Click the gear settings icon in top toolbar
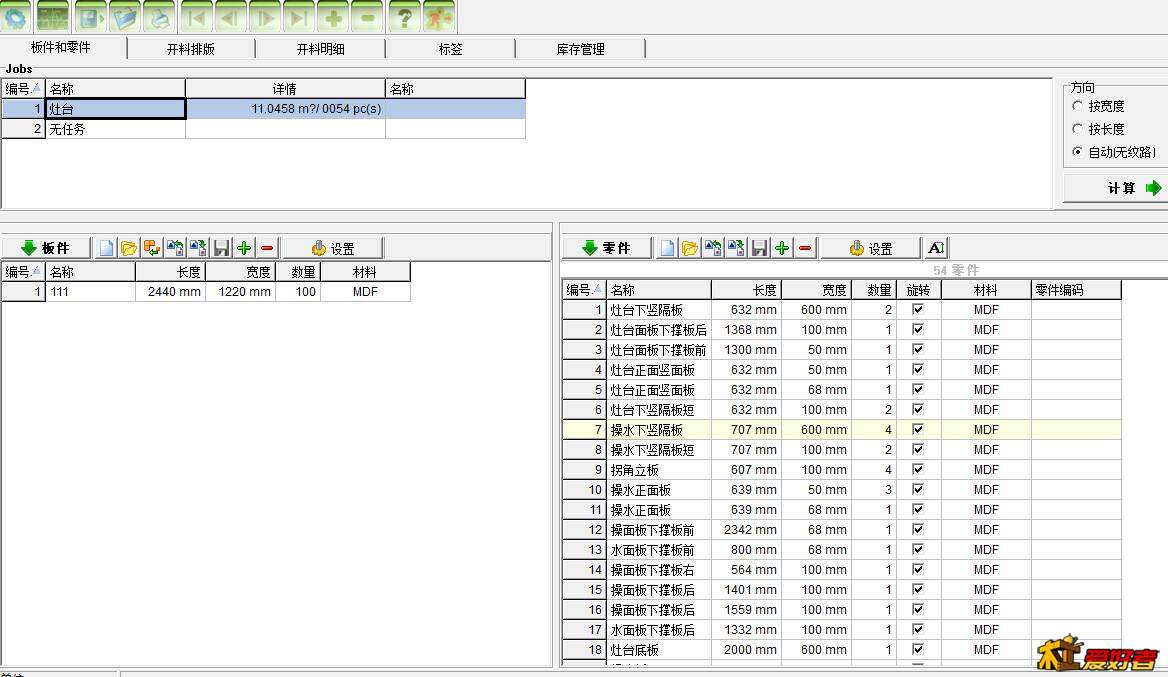Image resolution: width=1168 pixels, height=677 pixels. click(17, 17)
